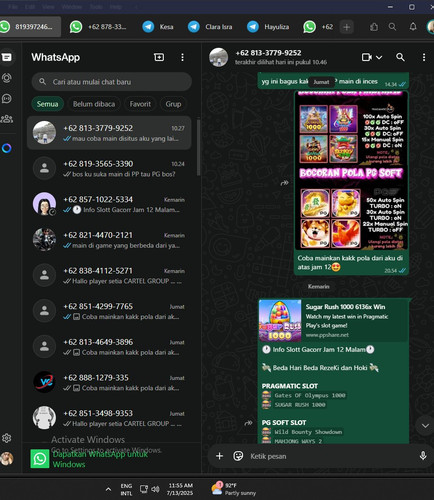Open chat with +62 857-1022-5334

pos(109,204)
